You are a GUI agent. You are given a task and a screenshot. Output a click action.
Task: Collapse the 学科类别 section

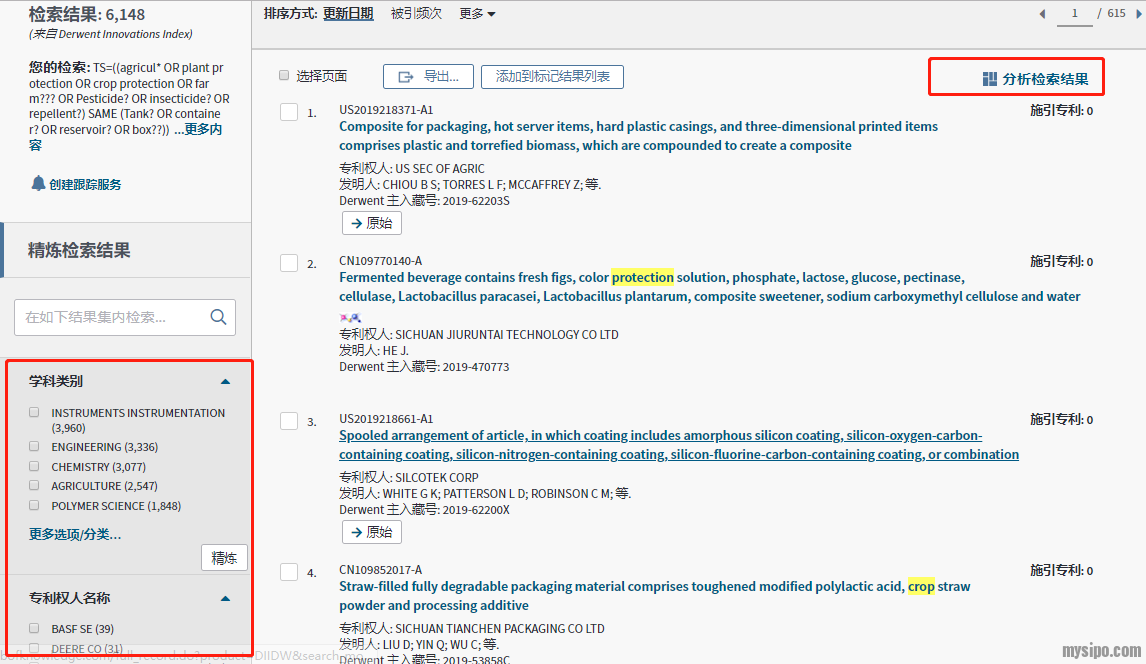tap(225, 381)
